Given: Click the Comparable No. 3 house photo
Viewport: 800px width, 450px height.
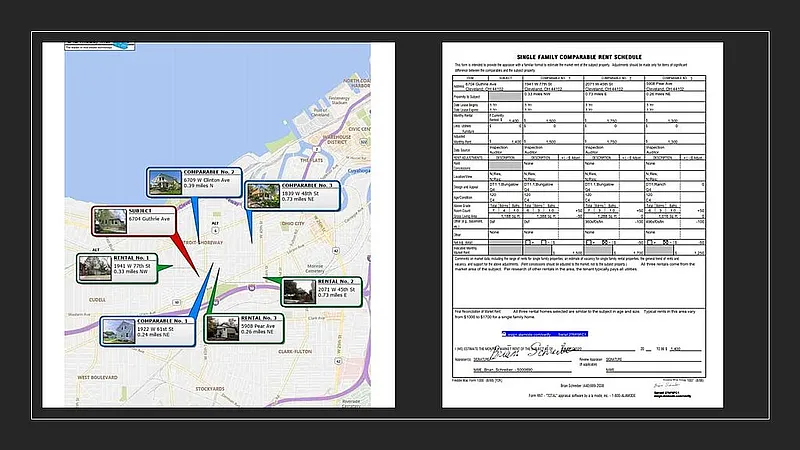Looking at the screenshot, I should click(263, 194).
